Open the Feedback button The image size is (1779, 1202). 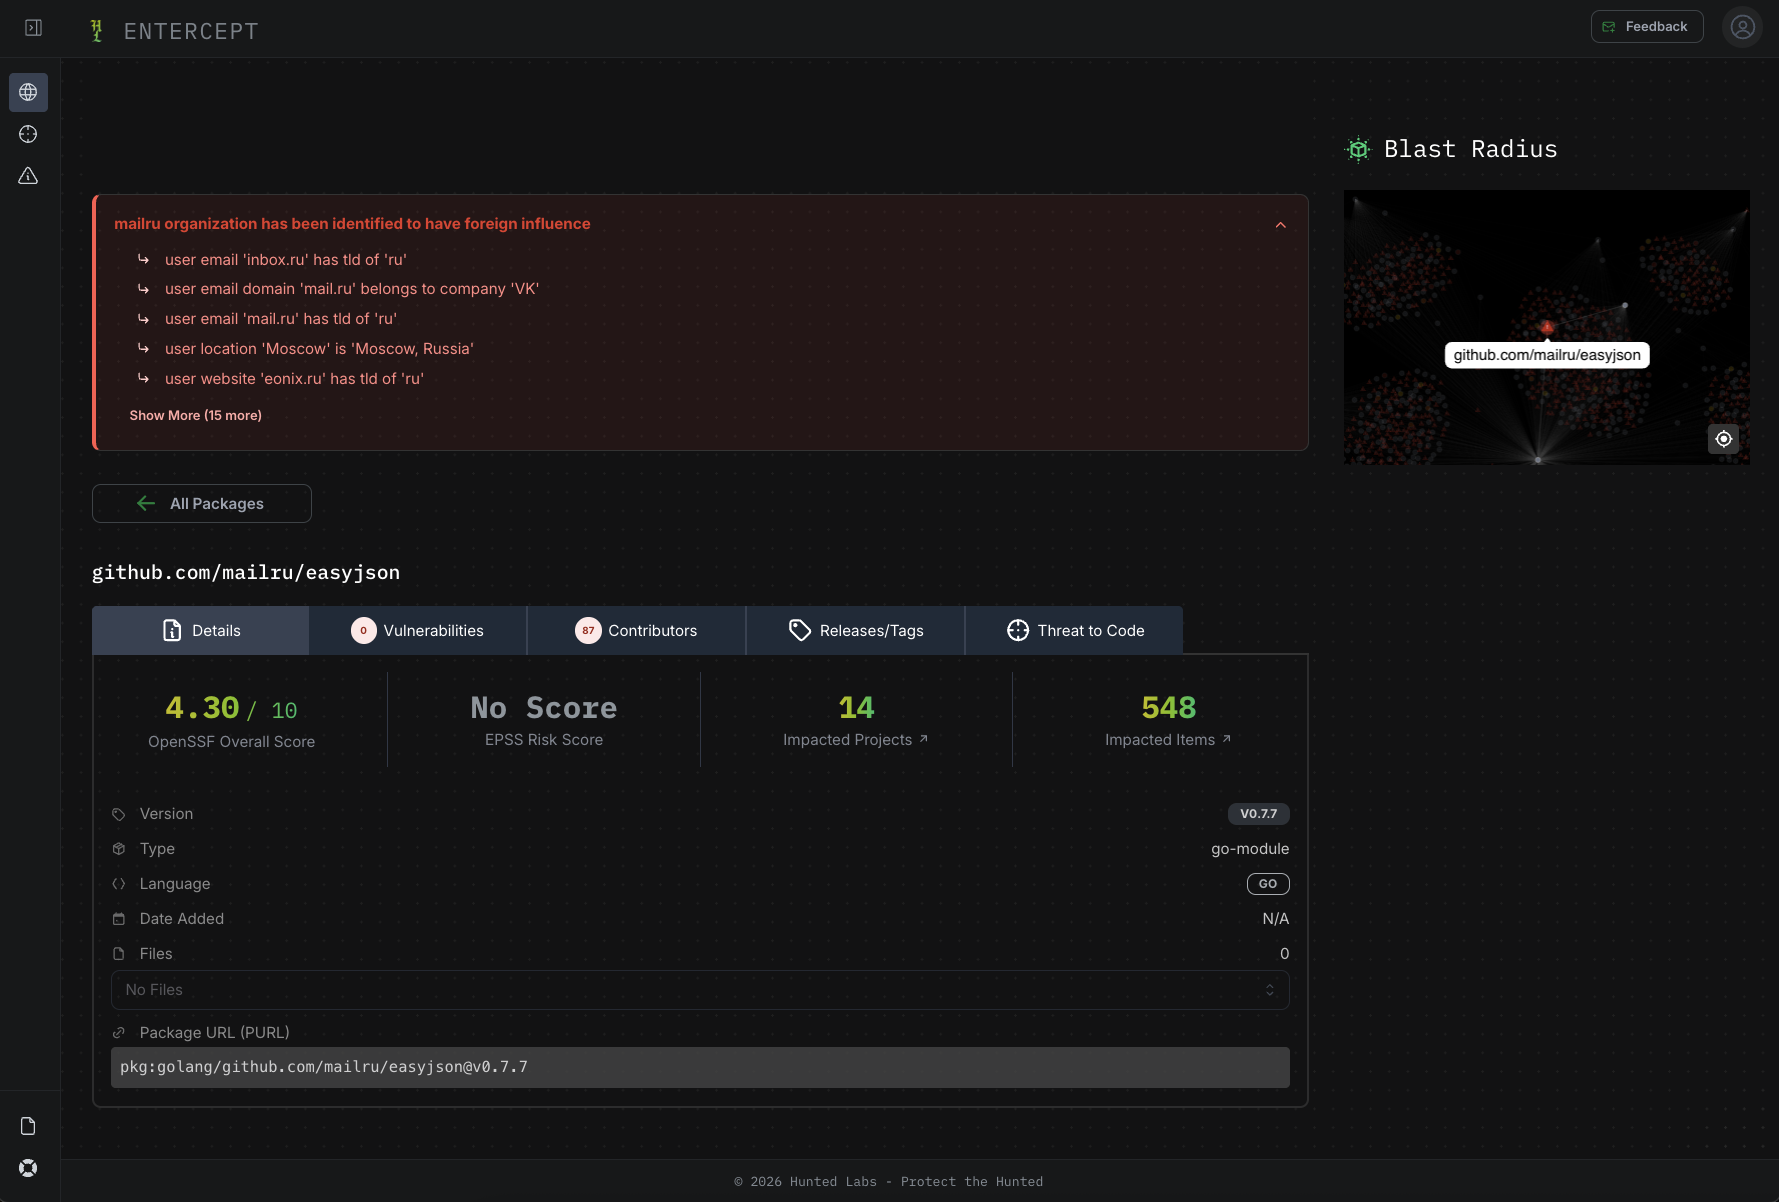1647,27
